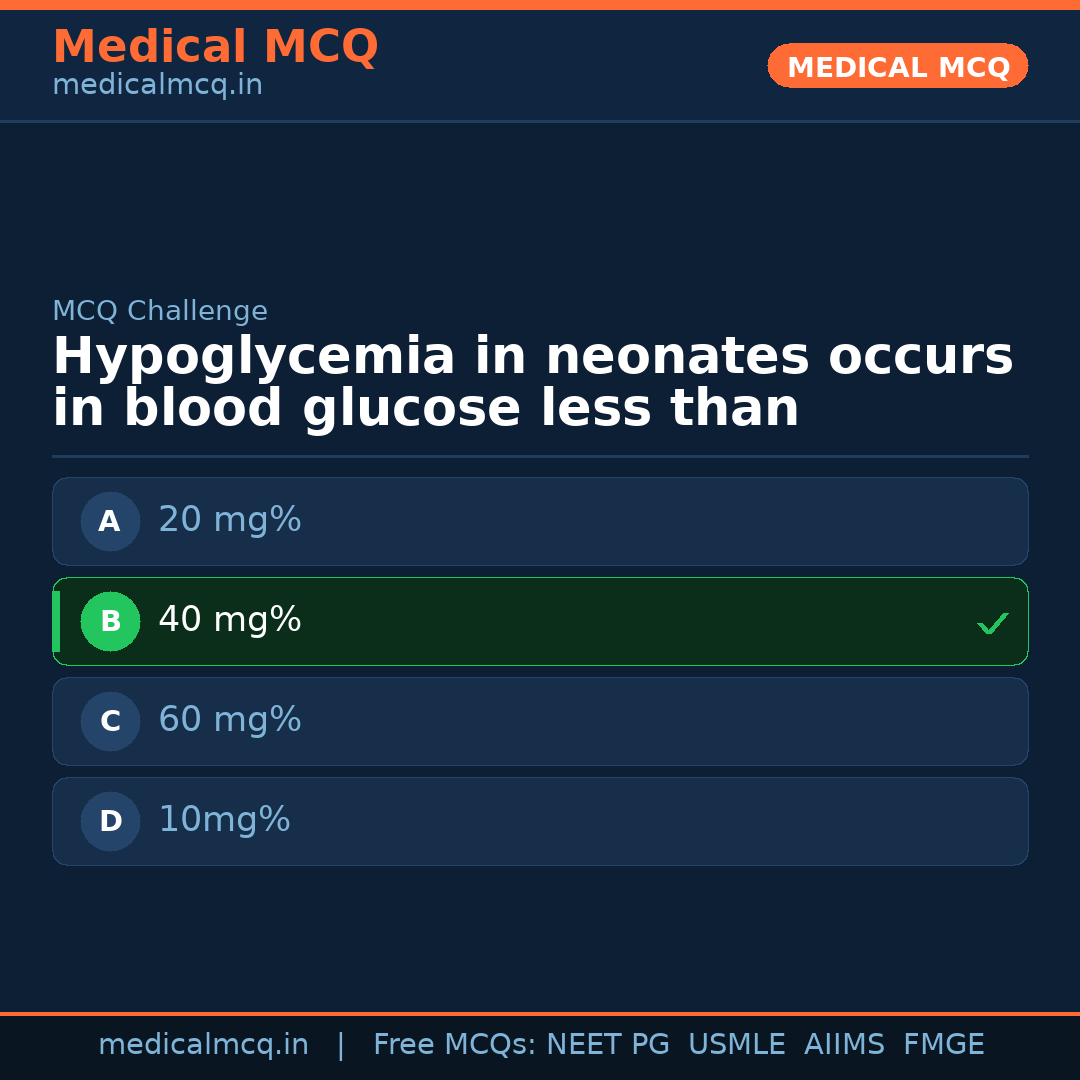Image resolution: width=1080 pixels, height=1080 pixels.
Task: Click the green checkmark on option B
Action: 992,623
